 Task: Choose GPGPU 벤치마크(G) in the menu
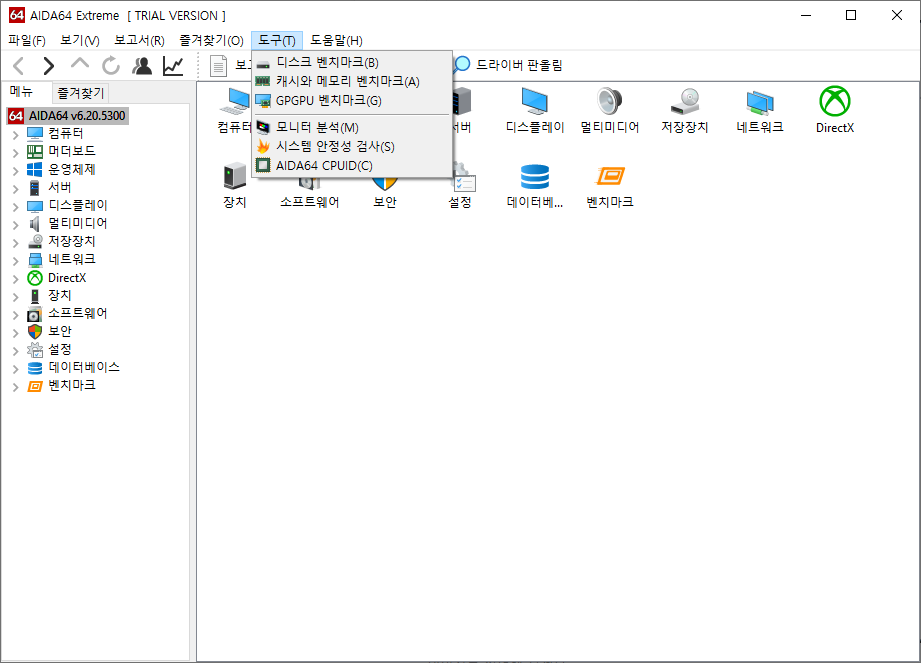coord(352,100)
